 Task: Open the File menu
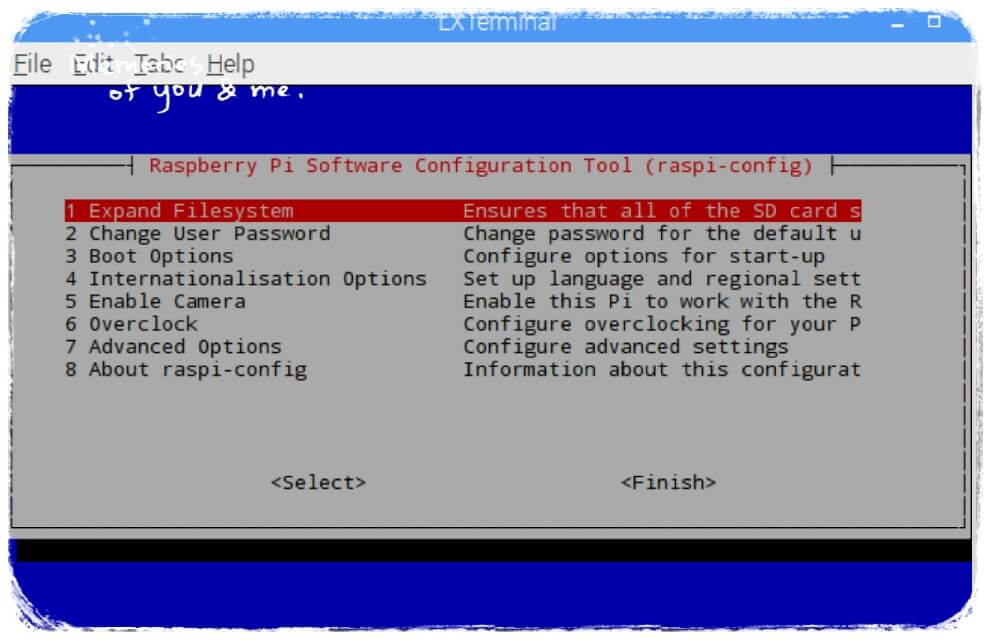click(x=33, y=64)
